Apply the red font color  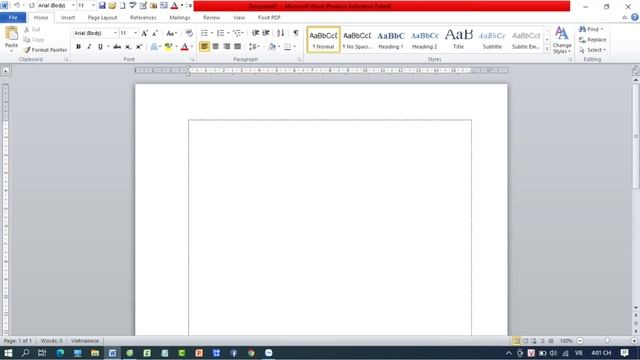[184, 47]
